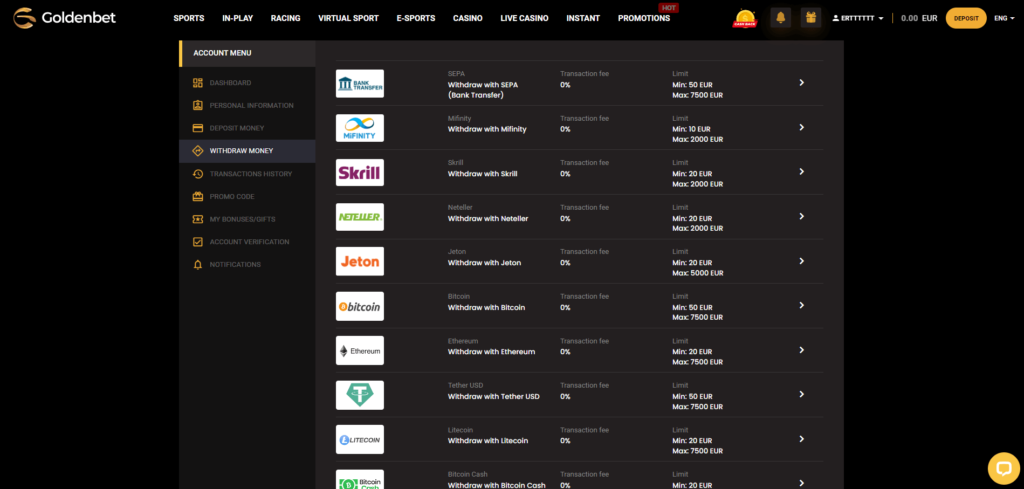Viewport: 1024px width, 489px height.
Task: Expand the Litecoin row chevron
Action: [802, 439]
